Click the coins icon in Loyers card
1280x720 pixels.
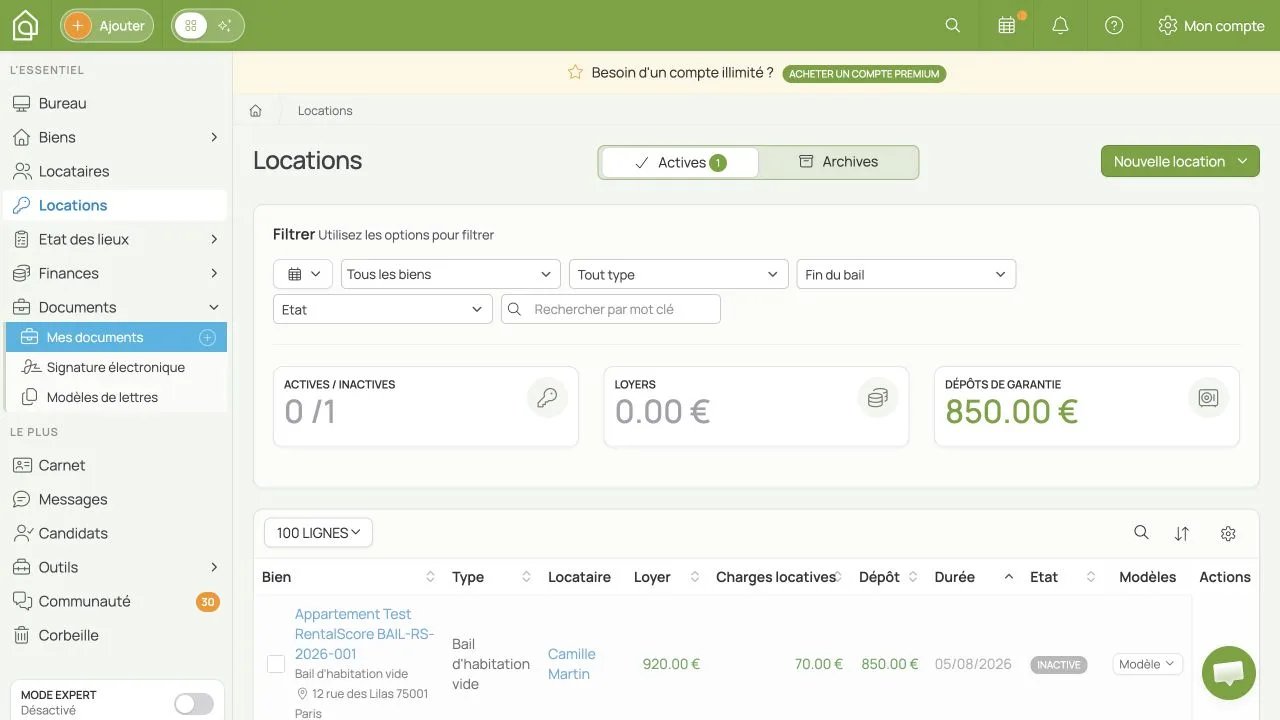[878, 398]
